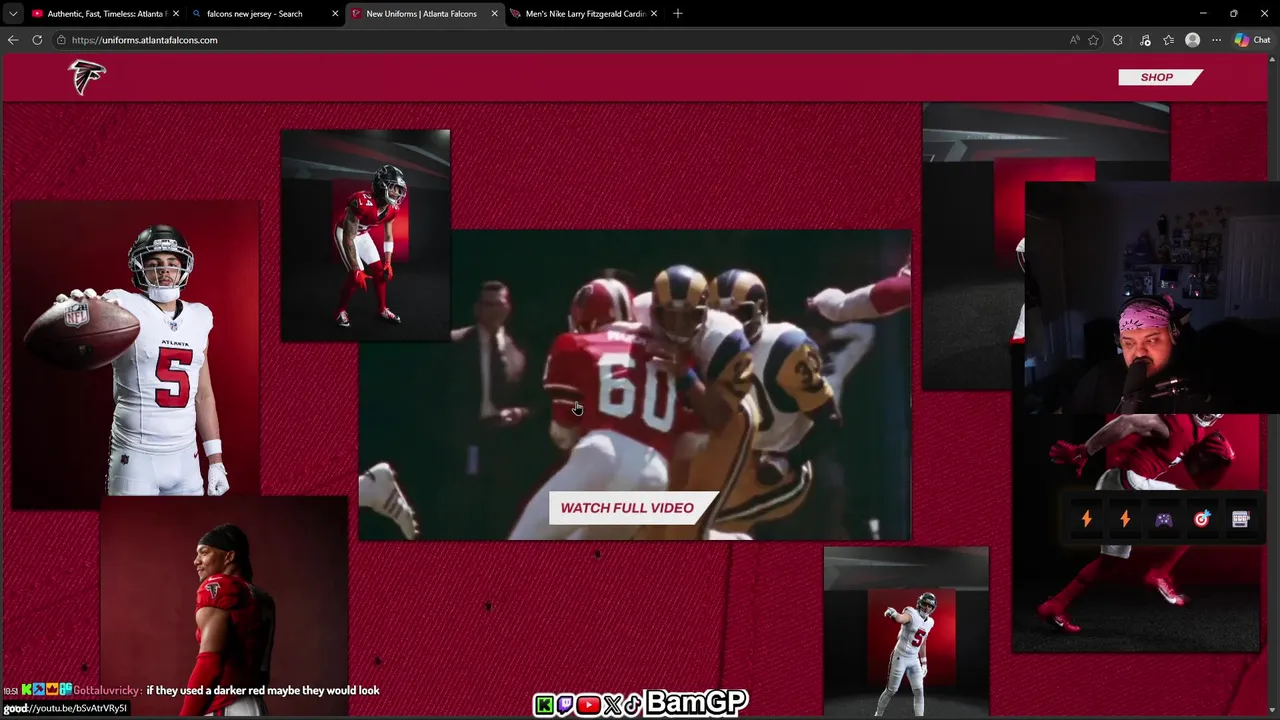Open the crouching red-uniform player photo
1280x720 pixels.
365,235
